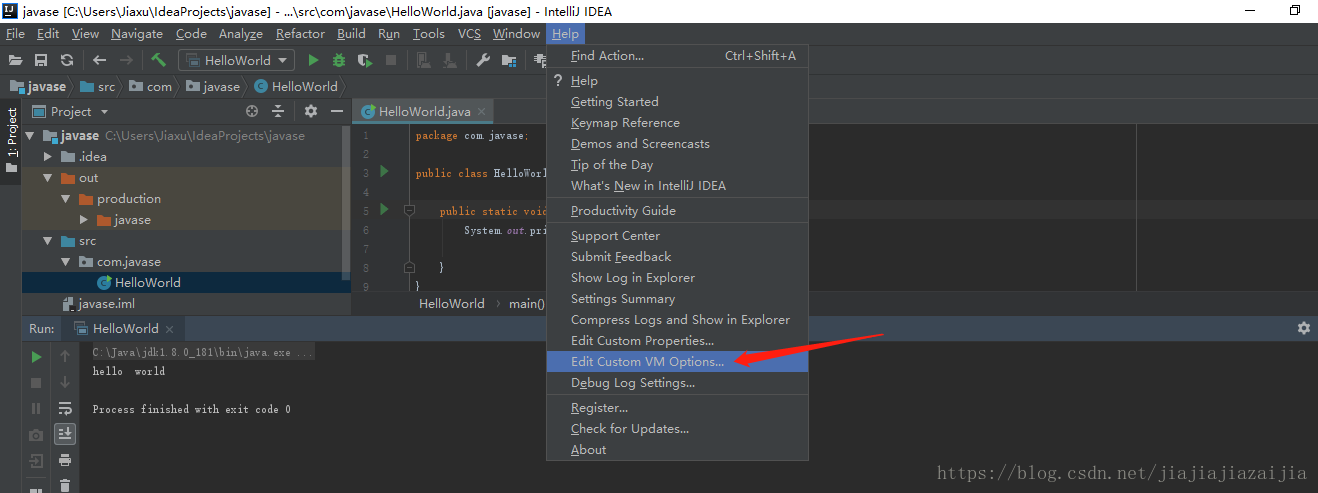Debug HelloWorld with the green bug icon

pos(339,60)
